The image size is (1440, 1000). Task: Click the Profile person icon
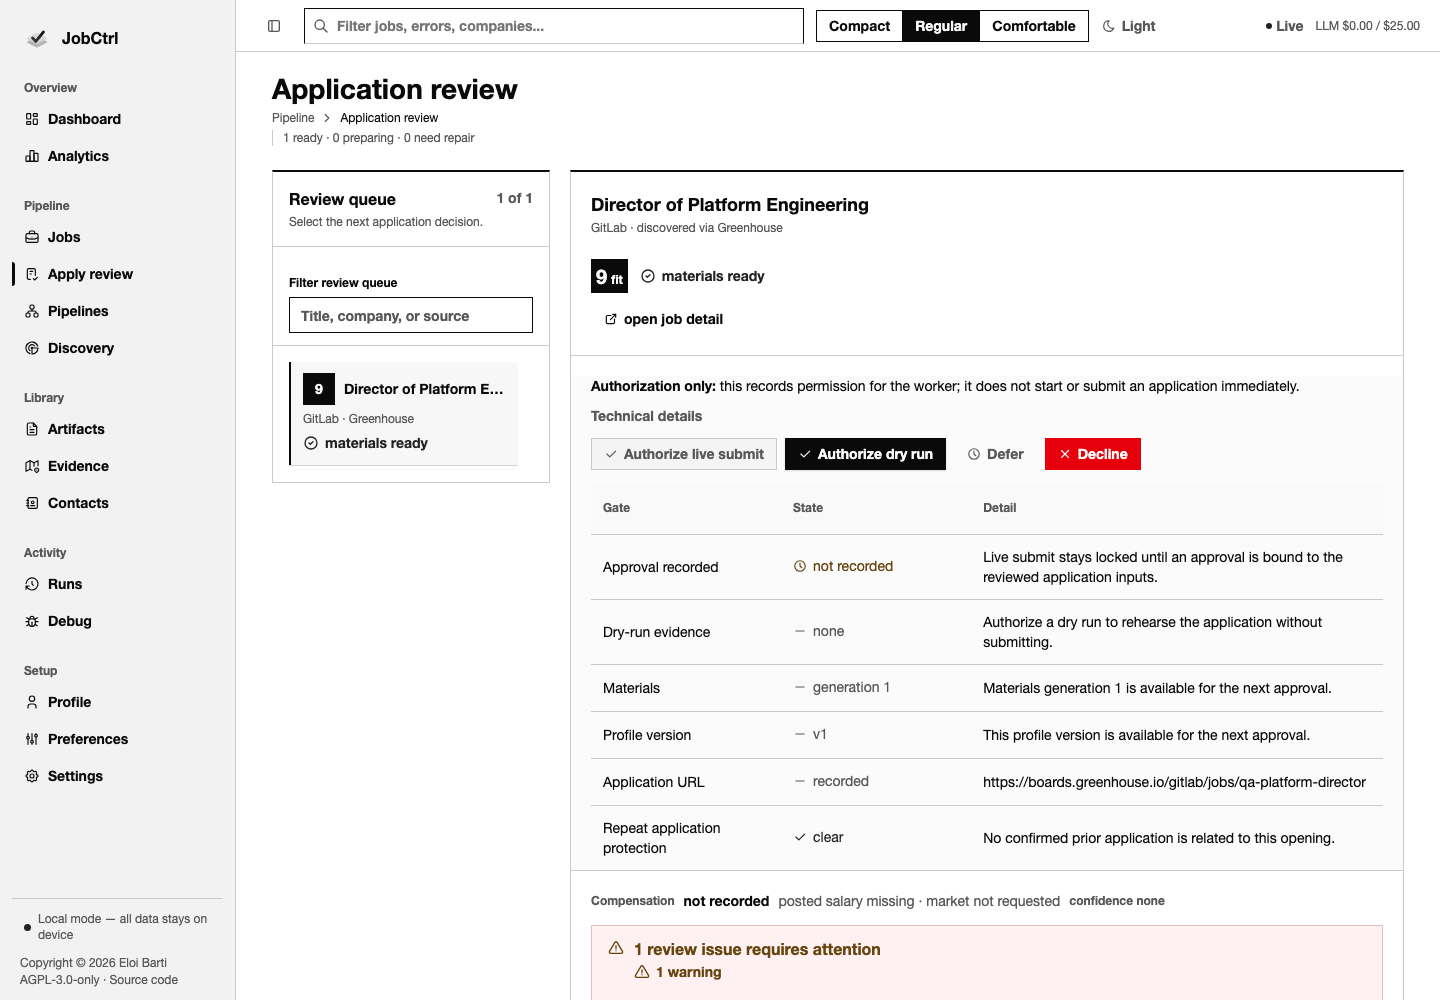[x=32, y=702]
